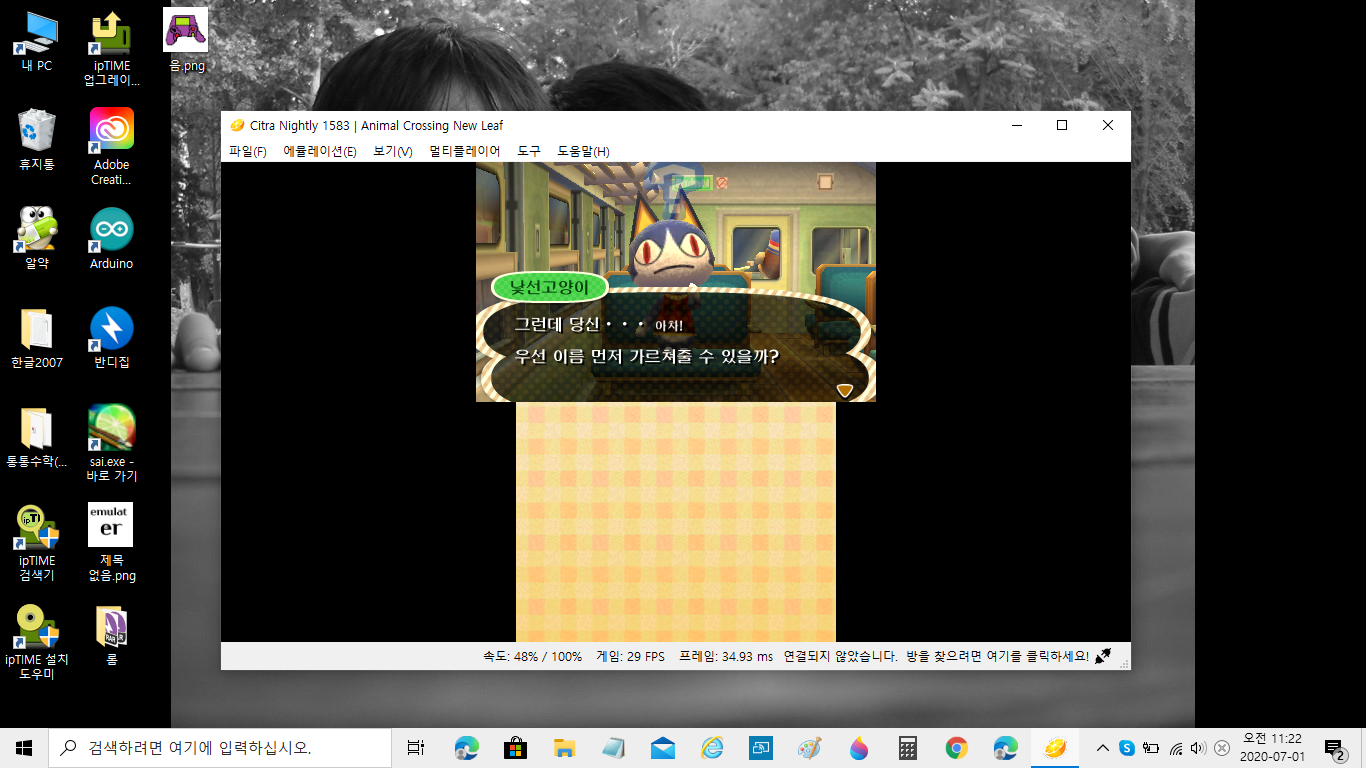The image size is (1366, 768).
Task: Expand the hidden system tray icons
Action: coord(1103,748)
